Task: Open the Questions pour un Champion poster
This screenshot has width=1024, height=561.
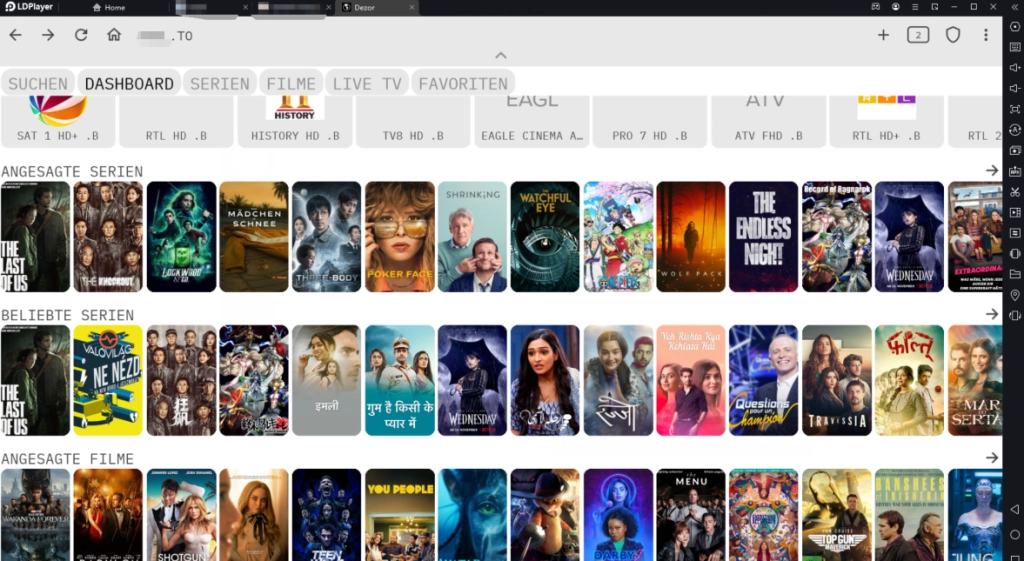Action: (x=763, y=380)
